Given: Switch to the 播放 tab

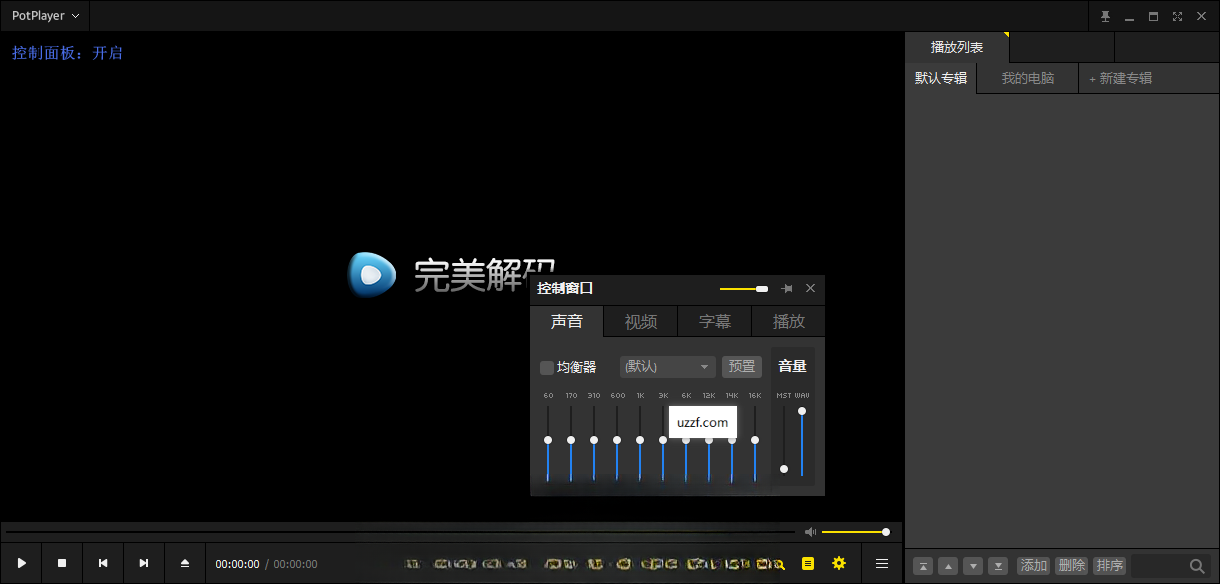Looking at the screenshot, I should pyautogui.click(x=789, y=321).
